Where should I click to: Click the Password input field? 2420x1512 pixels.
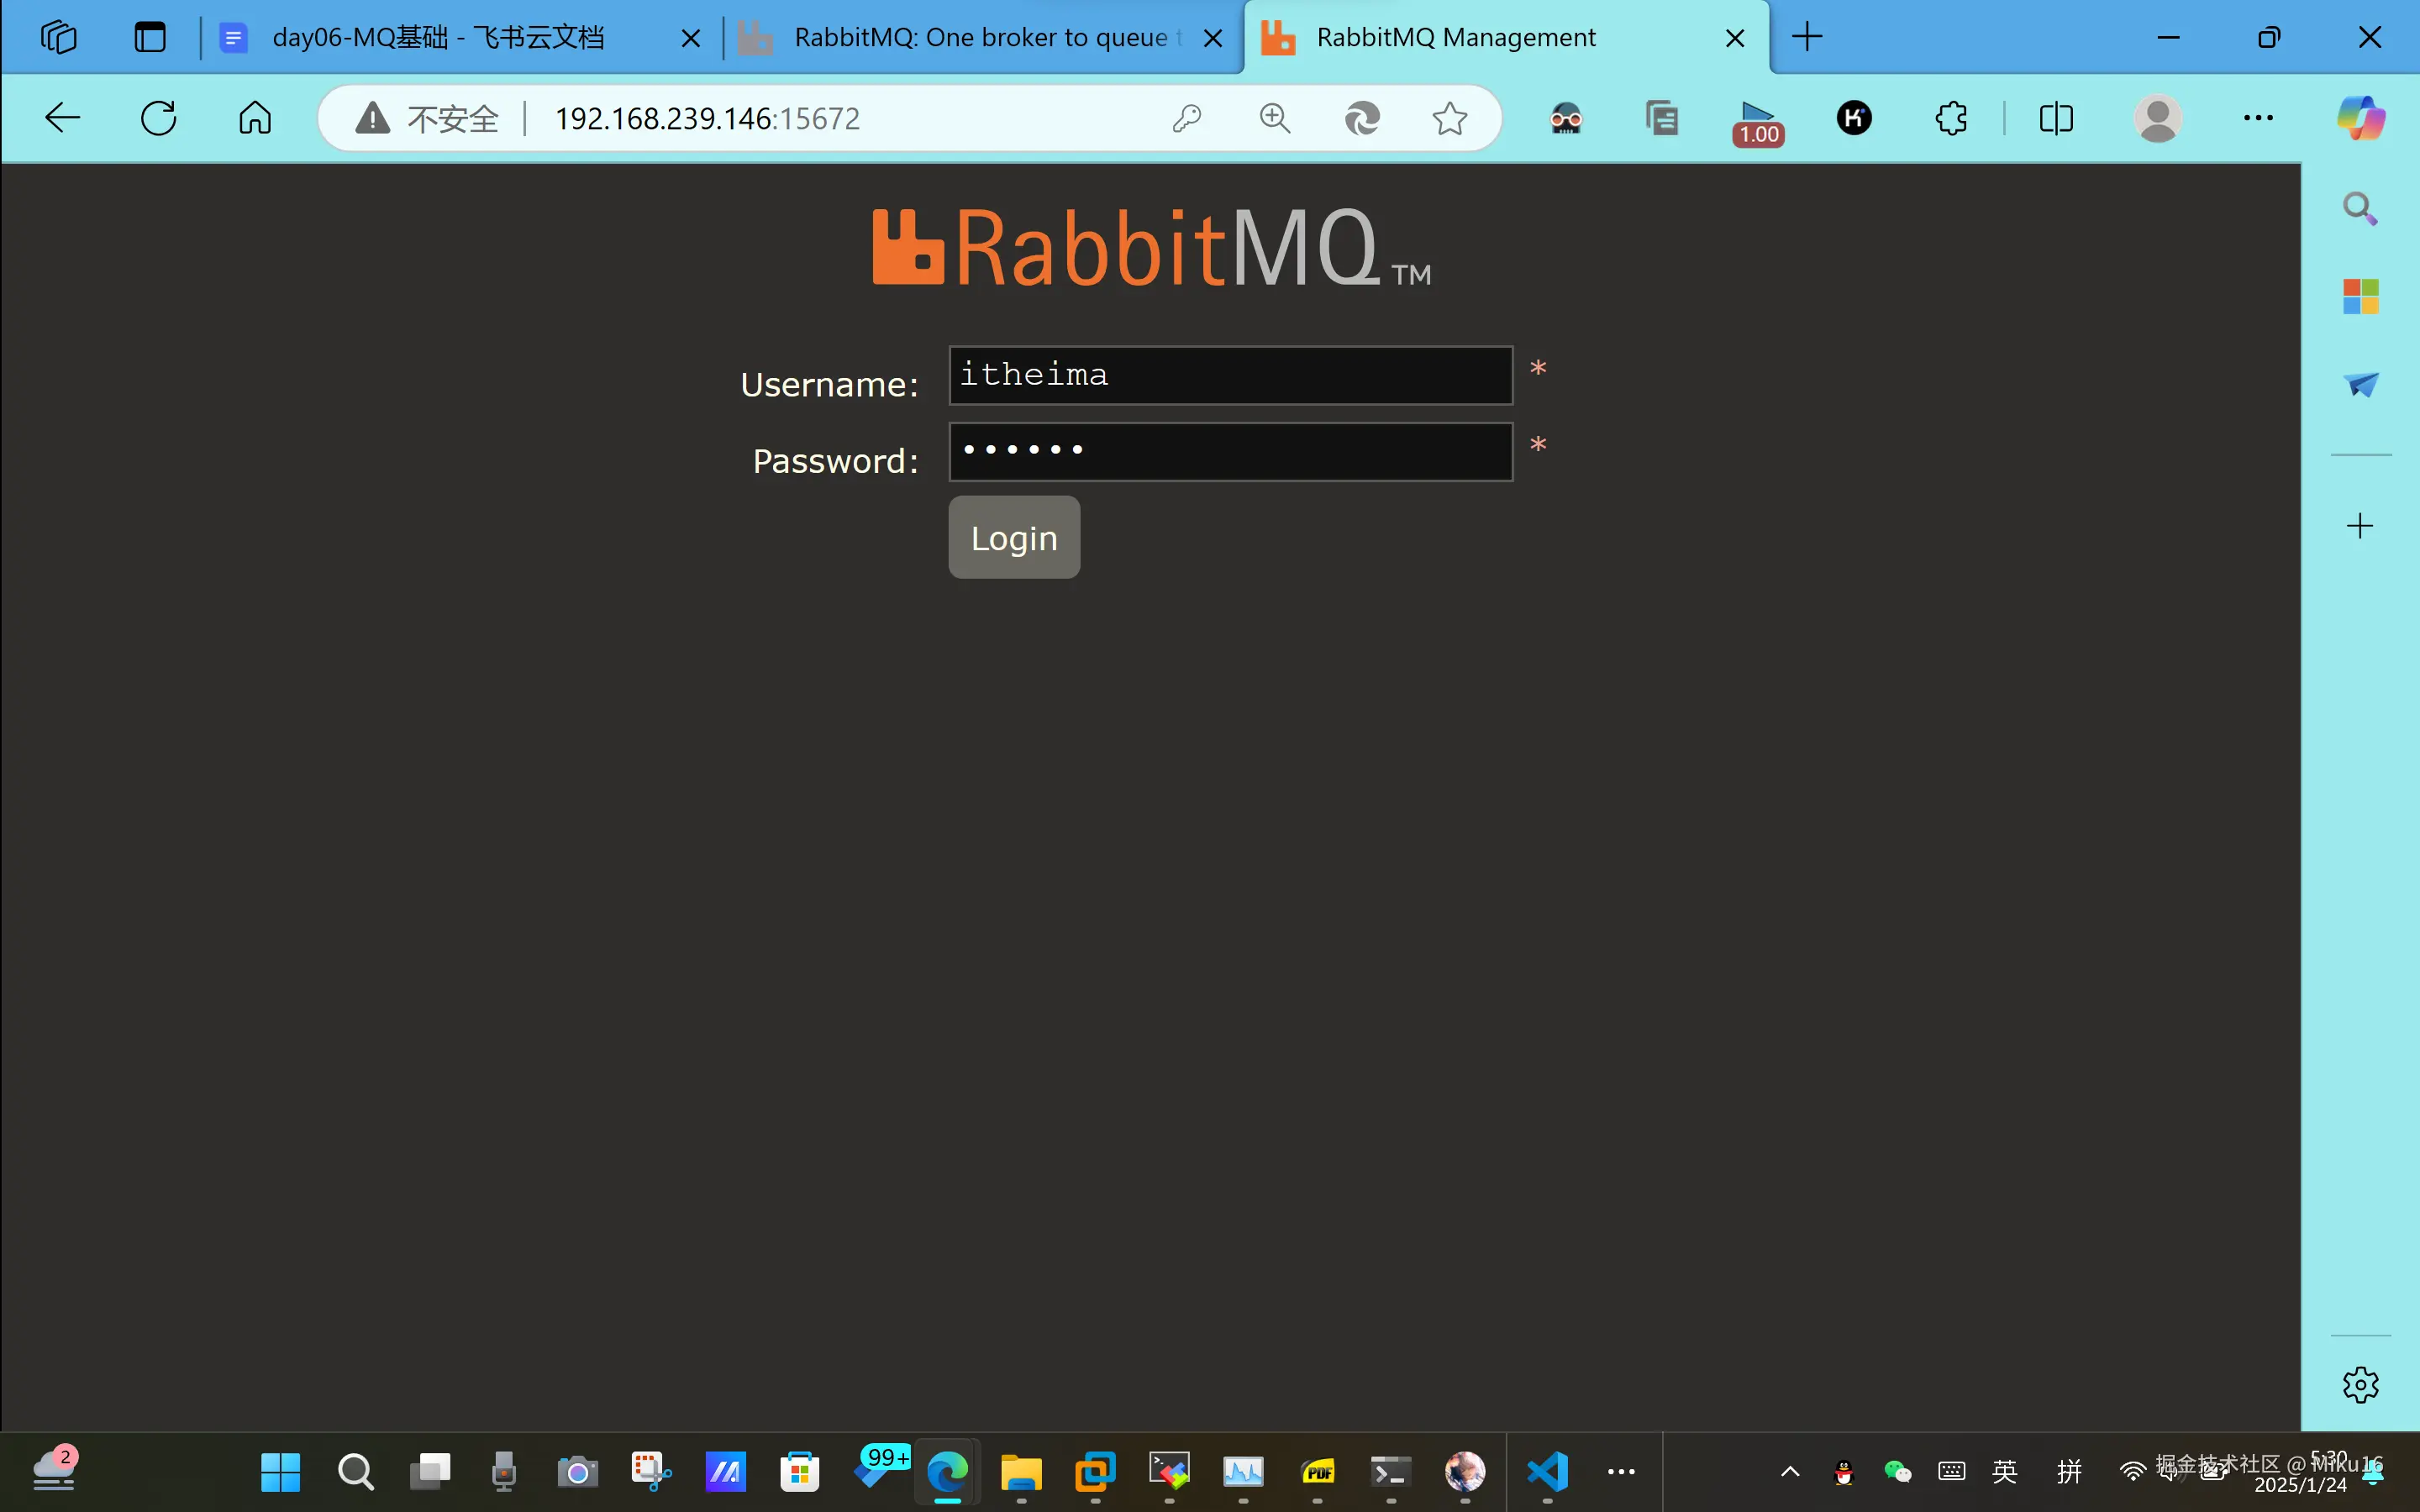click(x=1229, y=451)
